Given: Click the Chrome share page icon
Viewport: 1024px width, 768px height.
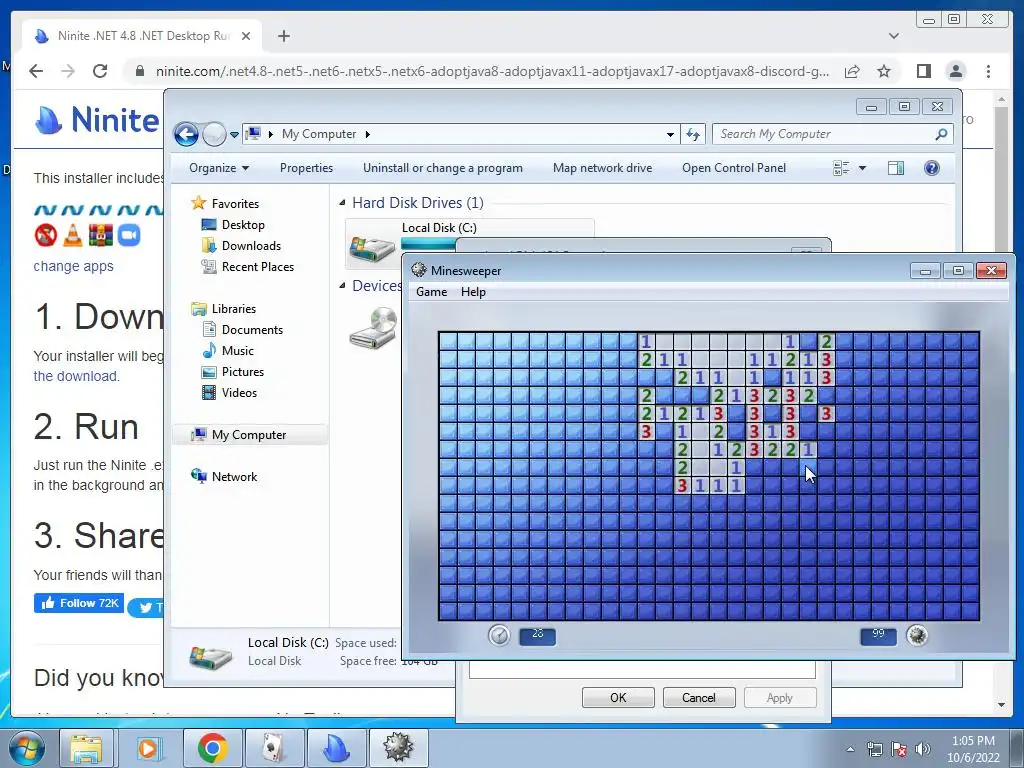Looking at the screenshot, I should click(x=852, y=71).
